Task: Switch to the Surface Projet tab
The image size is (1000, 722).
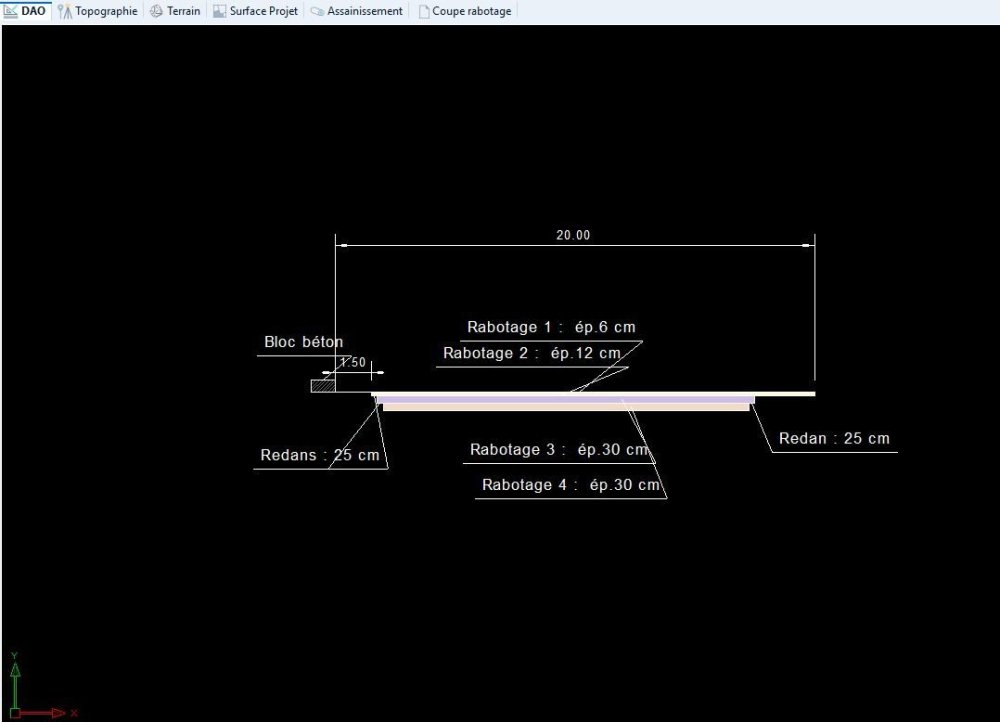Action: point(255,11)
